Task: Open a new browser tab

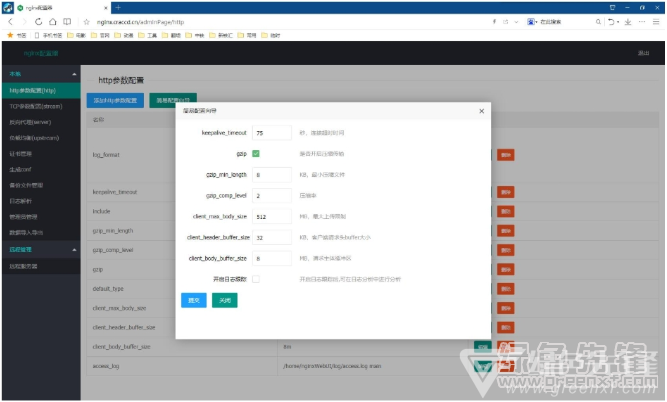Action: coord(118,8)
